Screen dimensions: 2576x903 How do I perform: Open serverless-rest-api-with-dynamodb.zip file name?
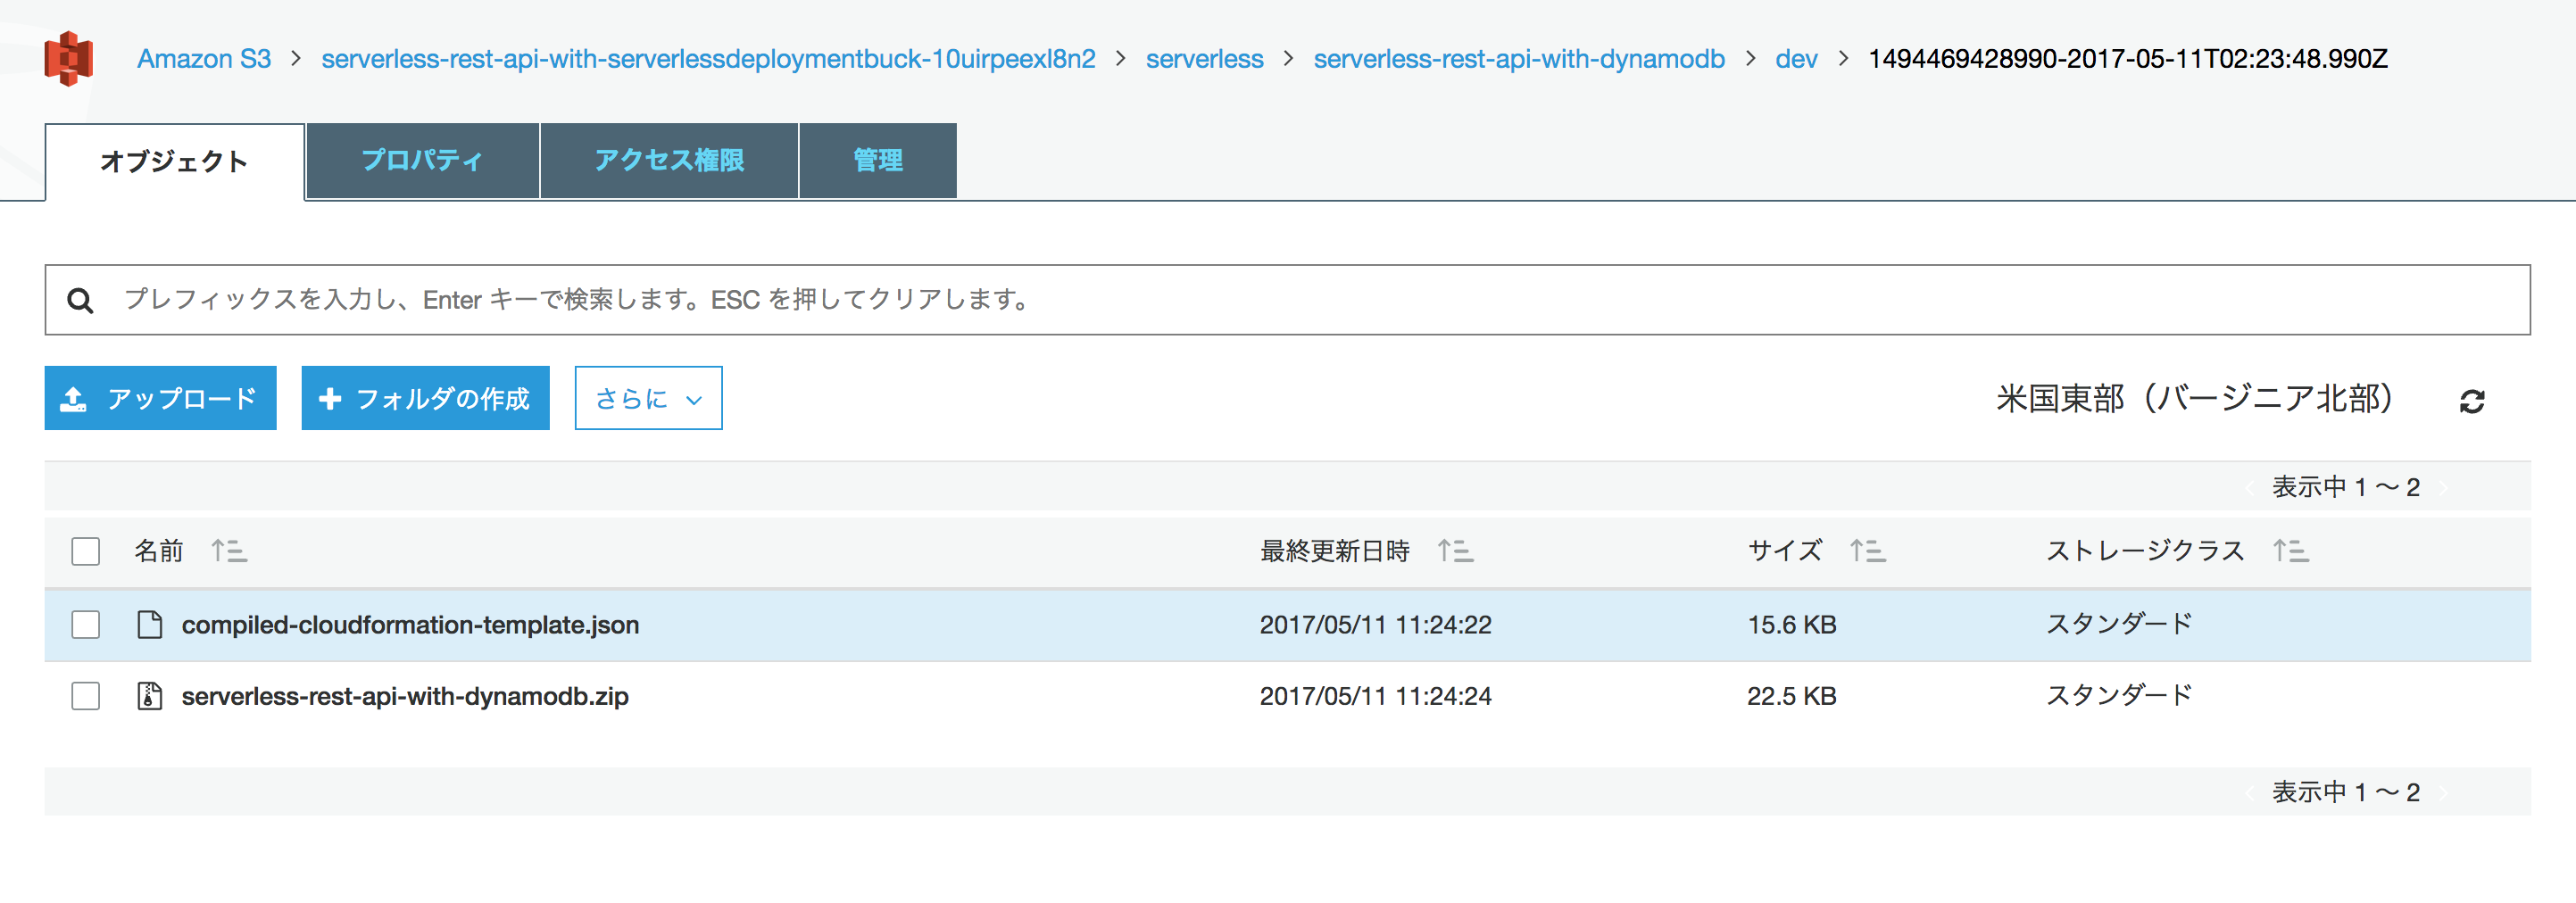(x=405, y=696)
